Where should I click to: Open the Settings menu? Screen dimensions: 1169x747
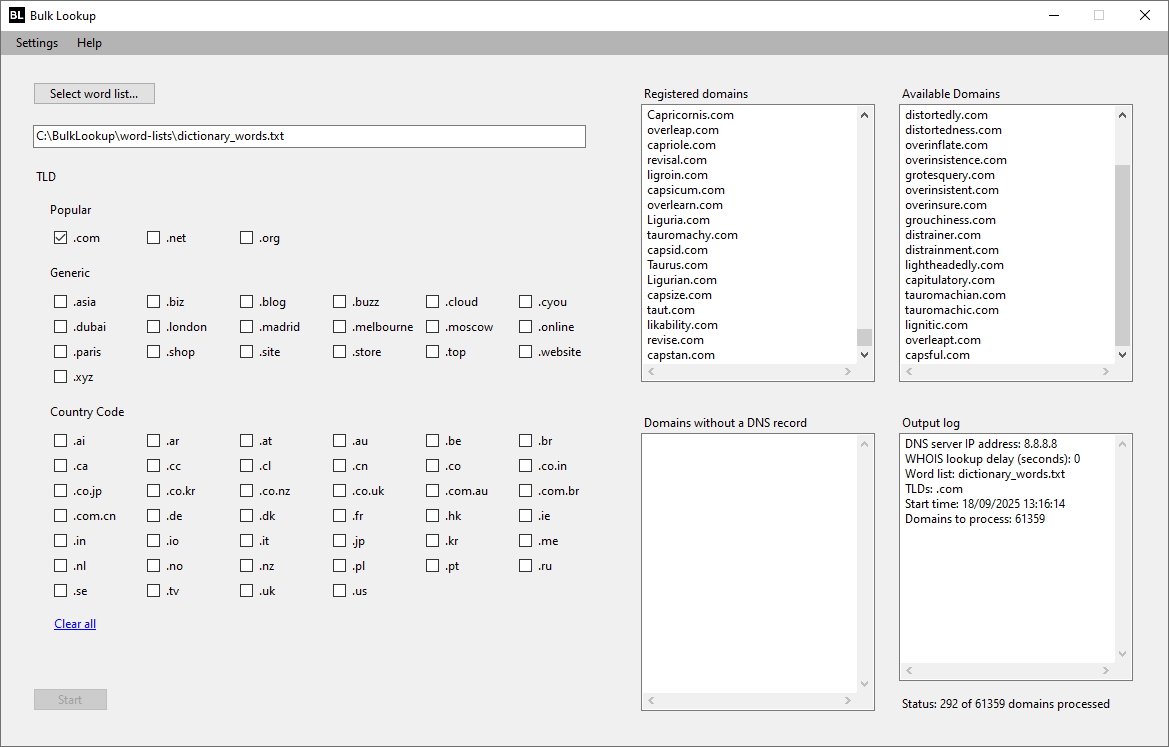(37, 43)
